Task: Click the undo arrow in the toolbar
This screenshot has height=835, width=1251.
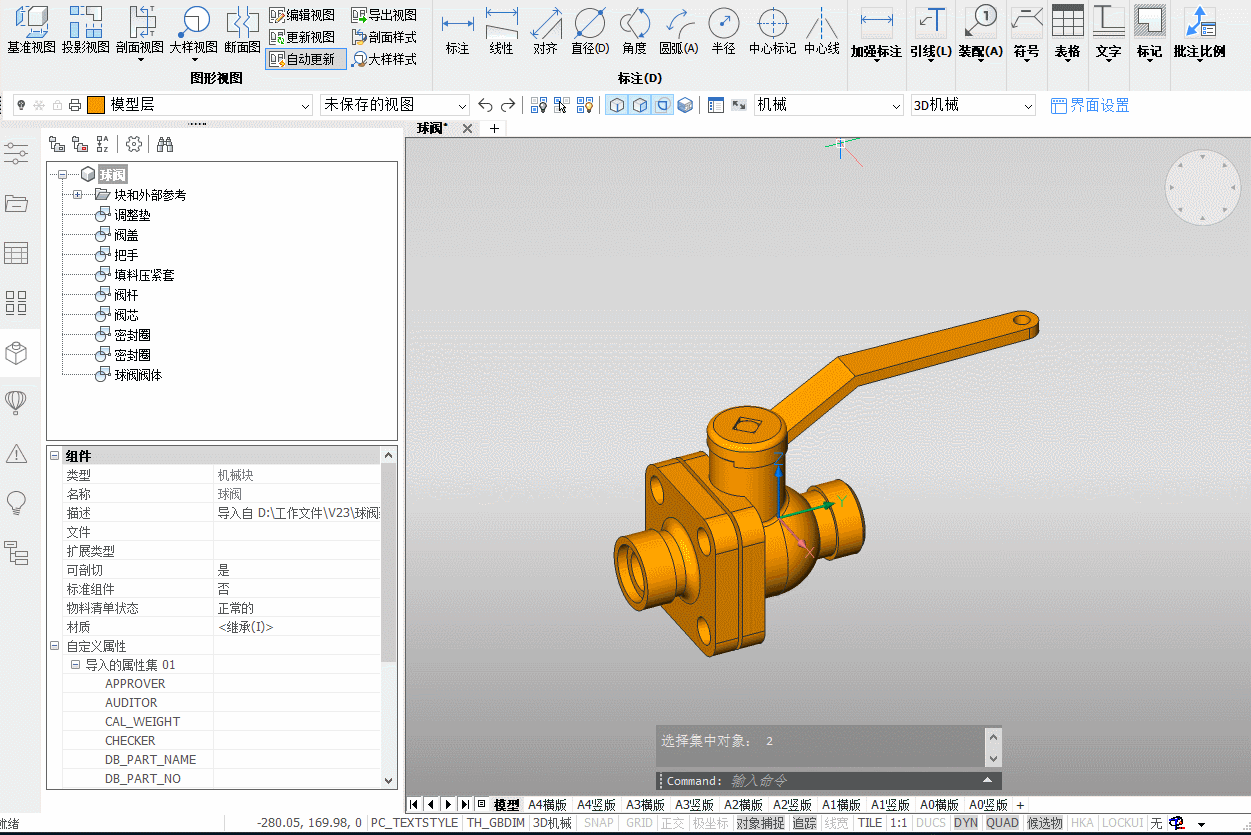Action: [485, 105]
